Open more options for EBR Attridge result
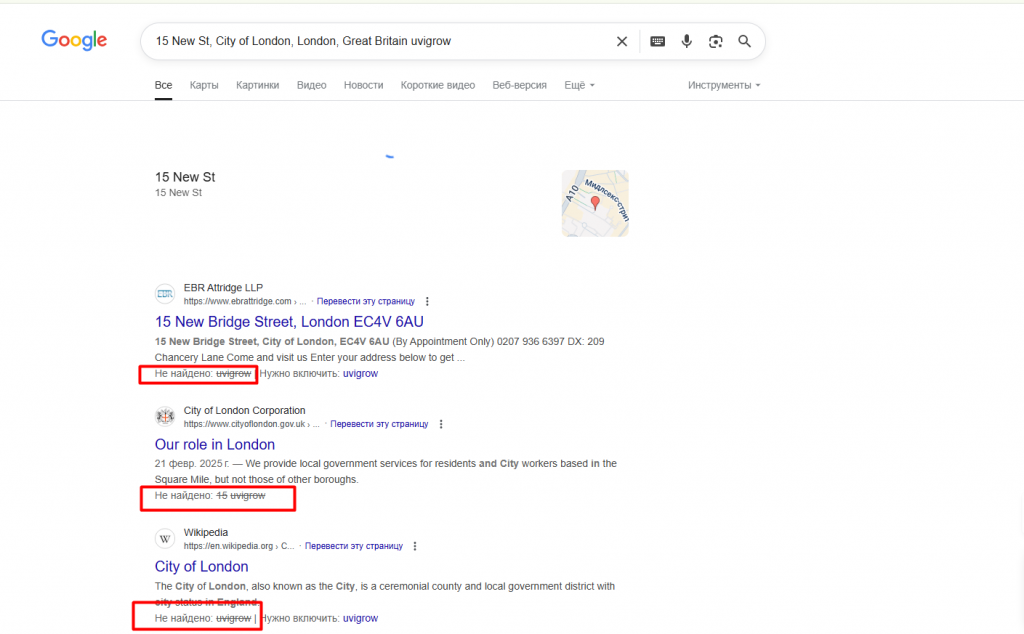This screenshot has width=1024, height=634. click(427, 301)
